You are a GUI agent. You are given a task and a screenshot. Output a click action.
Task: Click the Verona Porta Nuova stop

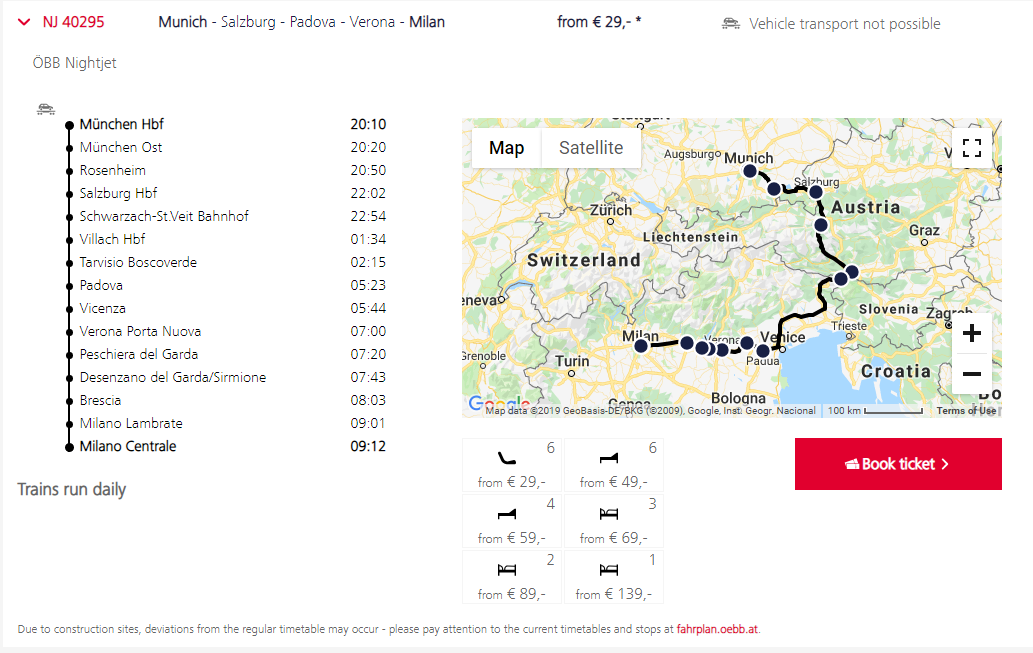tap(140, 331)
